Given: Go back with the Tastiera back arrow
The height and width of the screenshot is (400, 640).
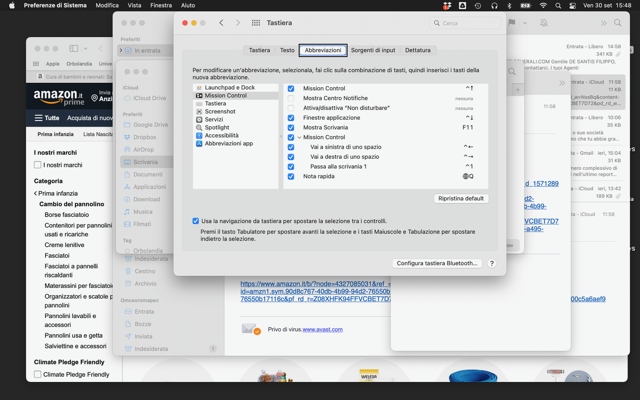Looking at the screenshot, I should 221,23.
